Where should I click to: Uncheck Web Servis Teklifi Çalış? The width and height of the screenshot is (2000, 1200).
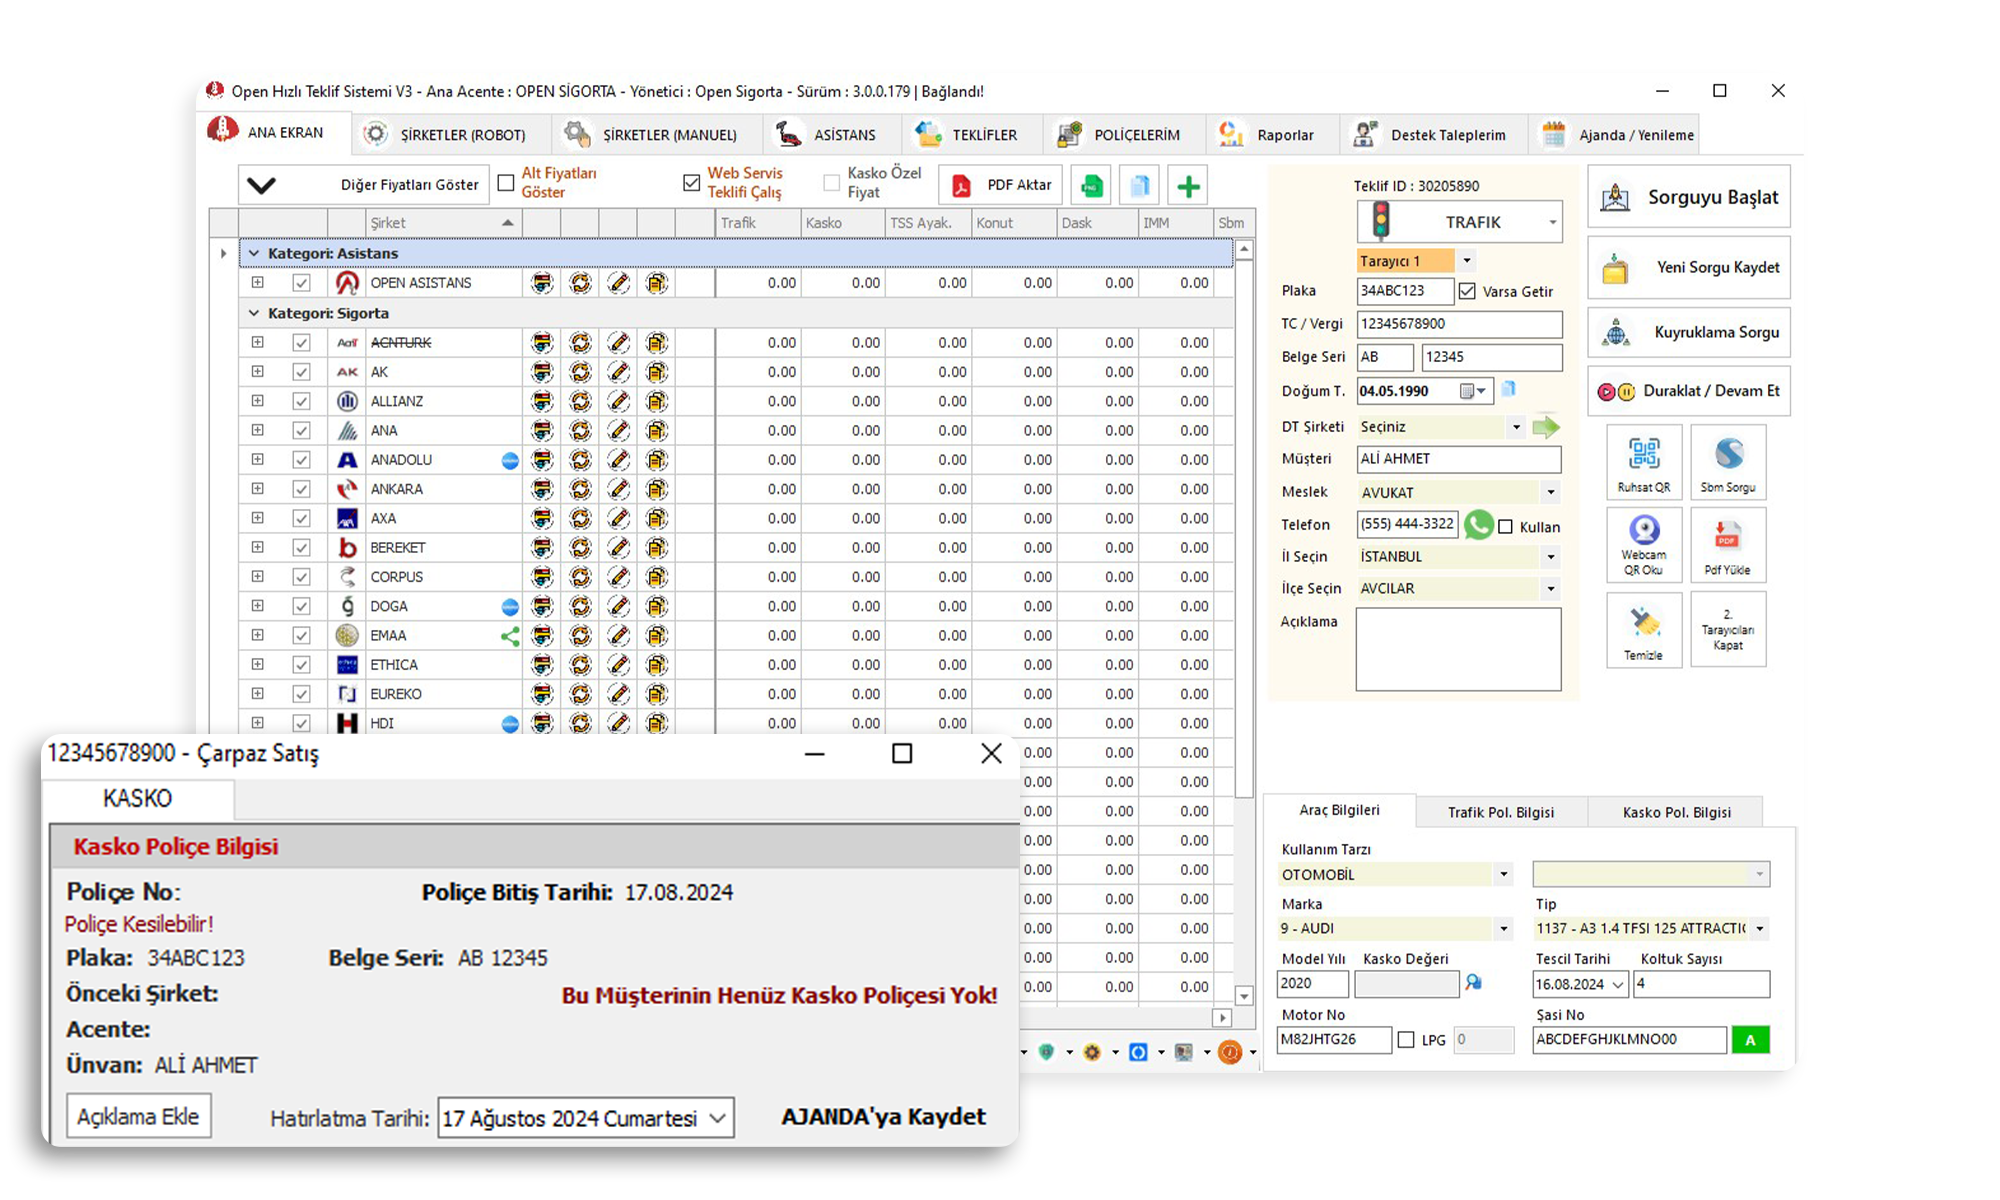point(692,183)
